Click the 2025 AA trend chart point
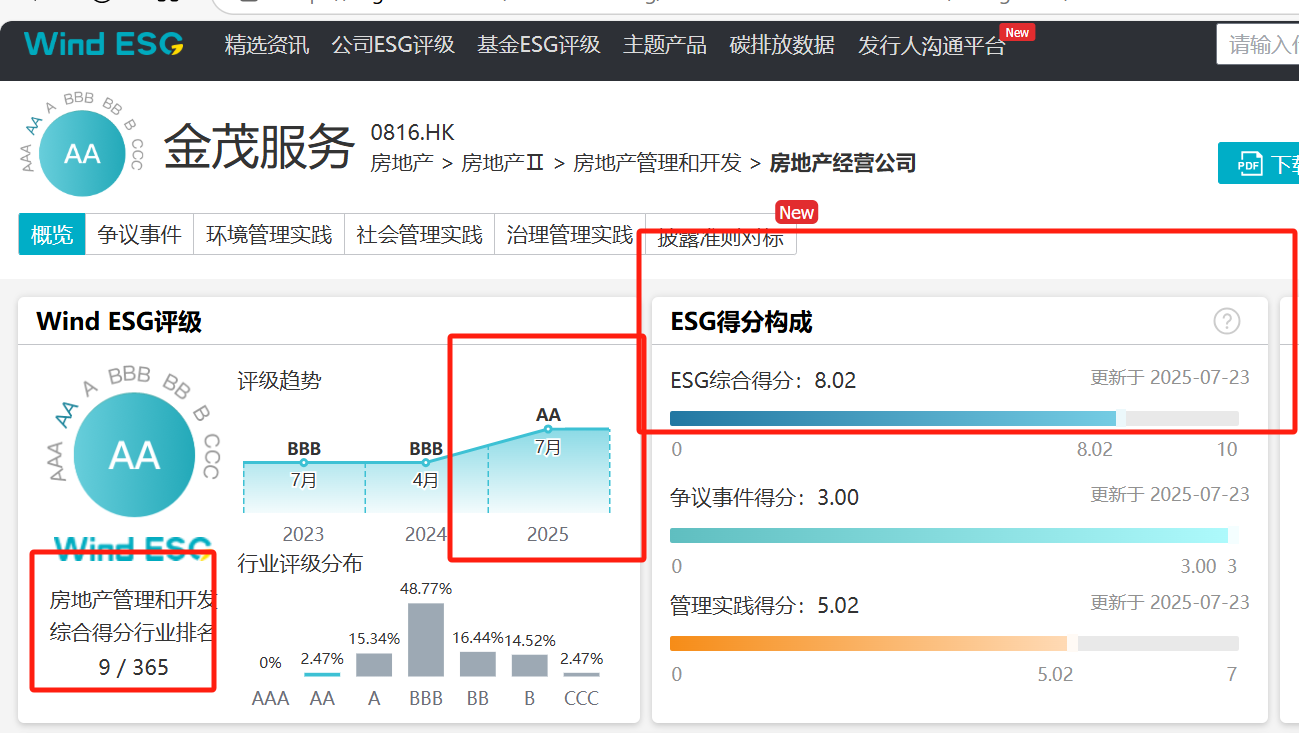Viewport: 1299px width, 733px height. [548, 429]
